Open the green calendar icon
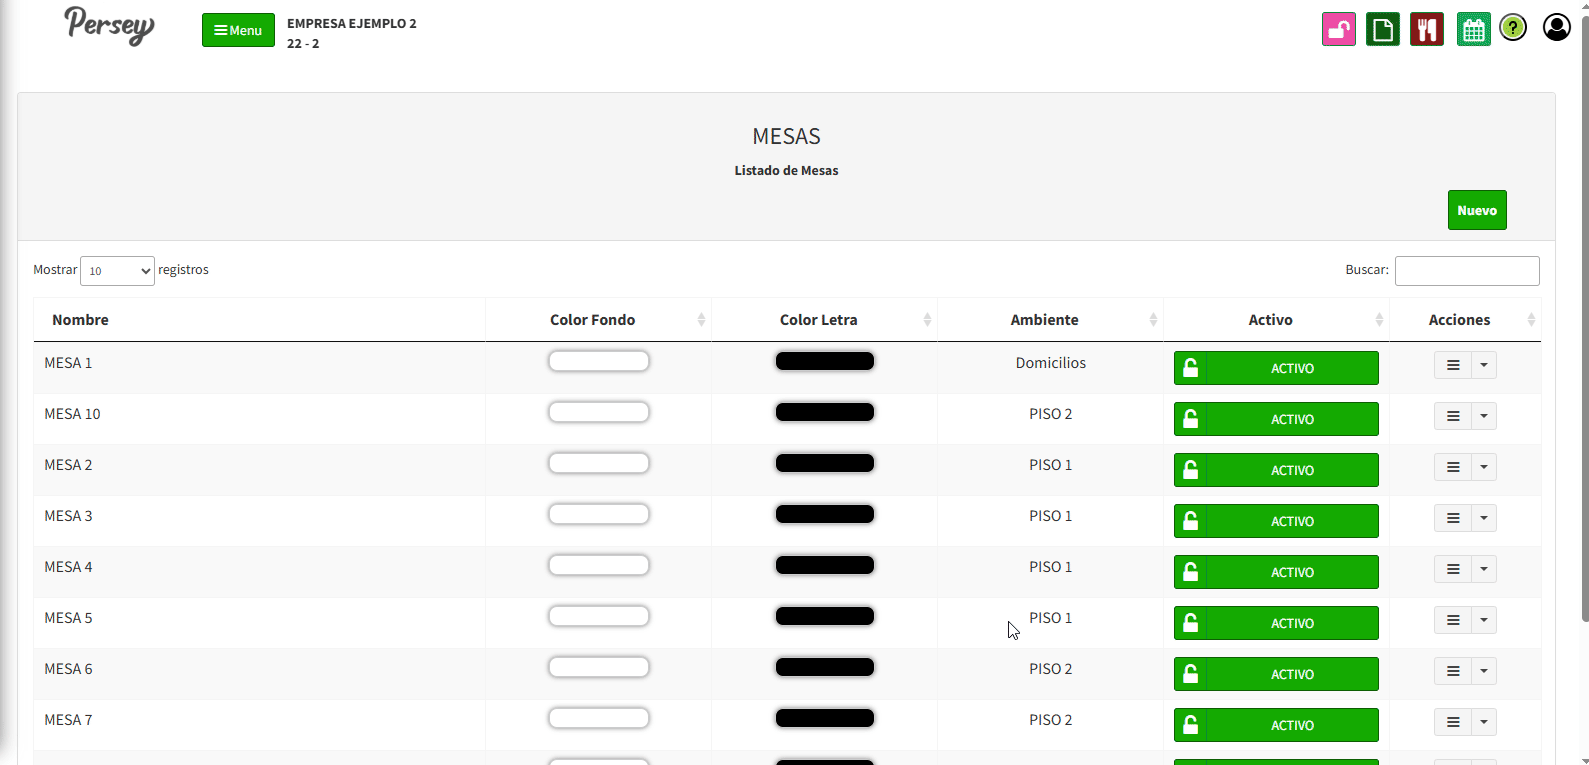Viewport: 1589px width, 765px height. tap(1473, 29)
